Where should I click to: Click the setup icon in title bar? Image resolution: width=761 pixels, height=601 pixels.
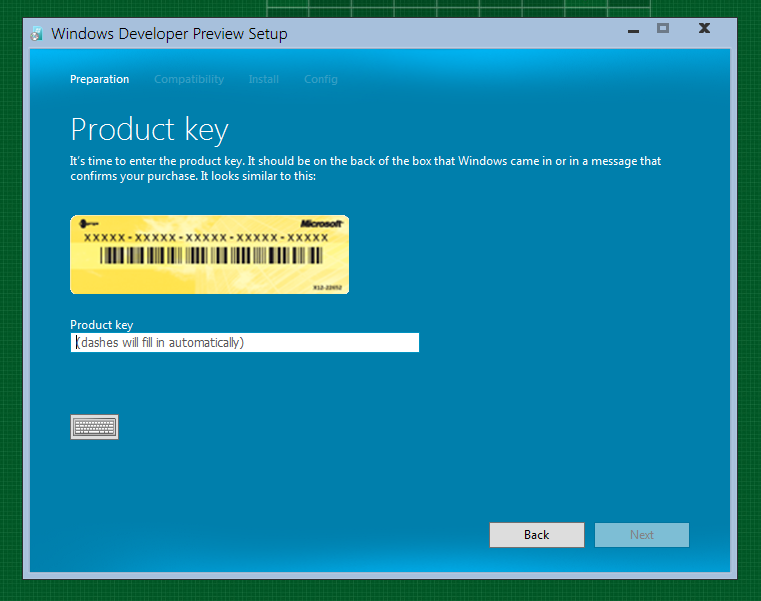[36, 33]
